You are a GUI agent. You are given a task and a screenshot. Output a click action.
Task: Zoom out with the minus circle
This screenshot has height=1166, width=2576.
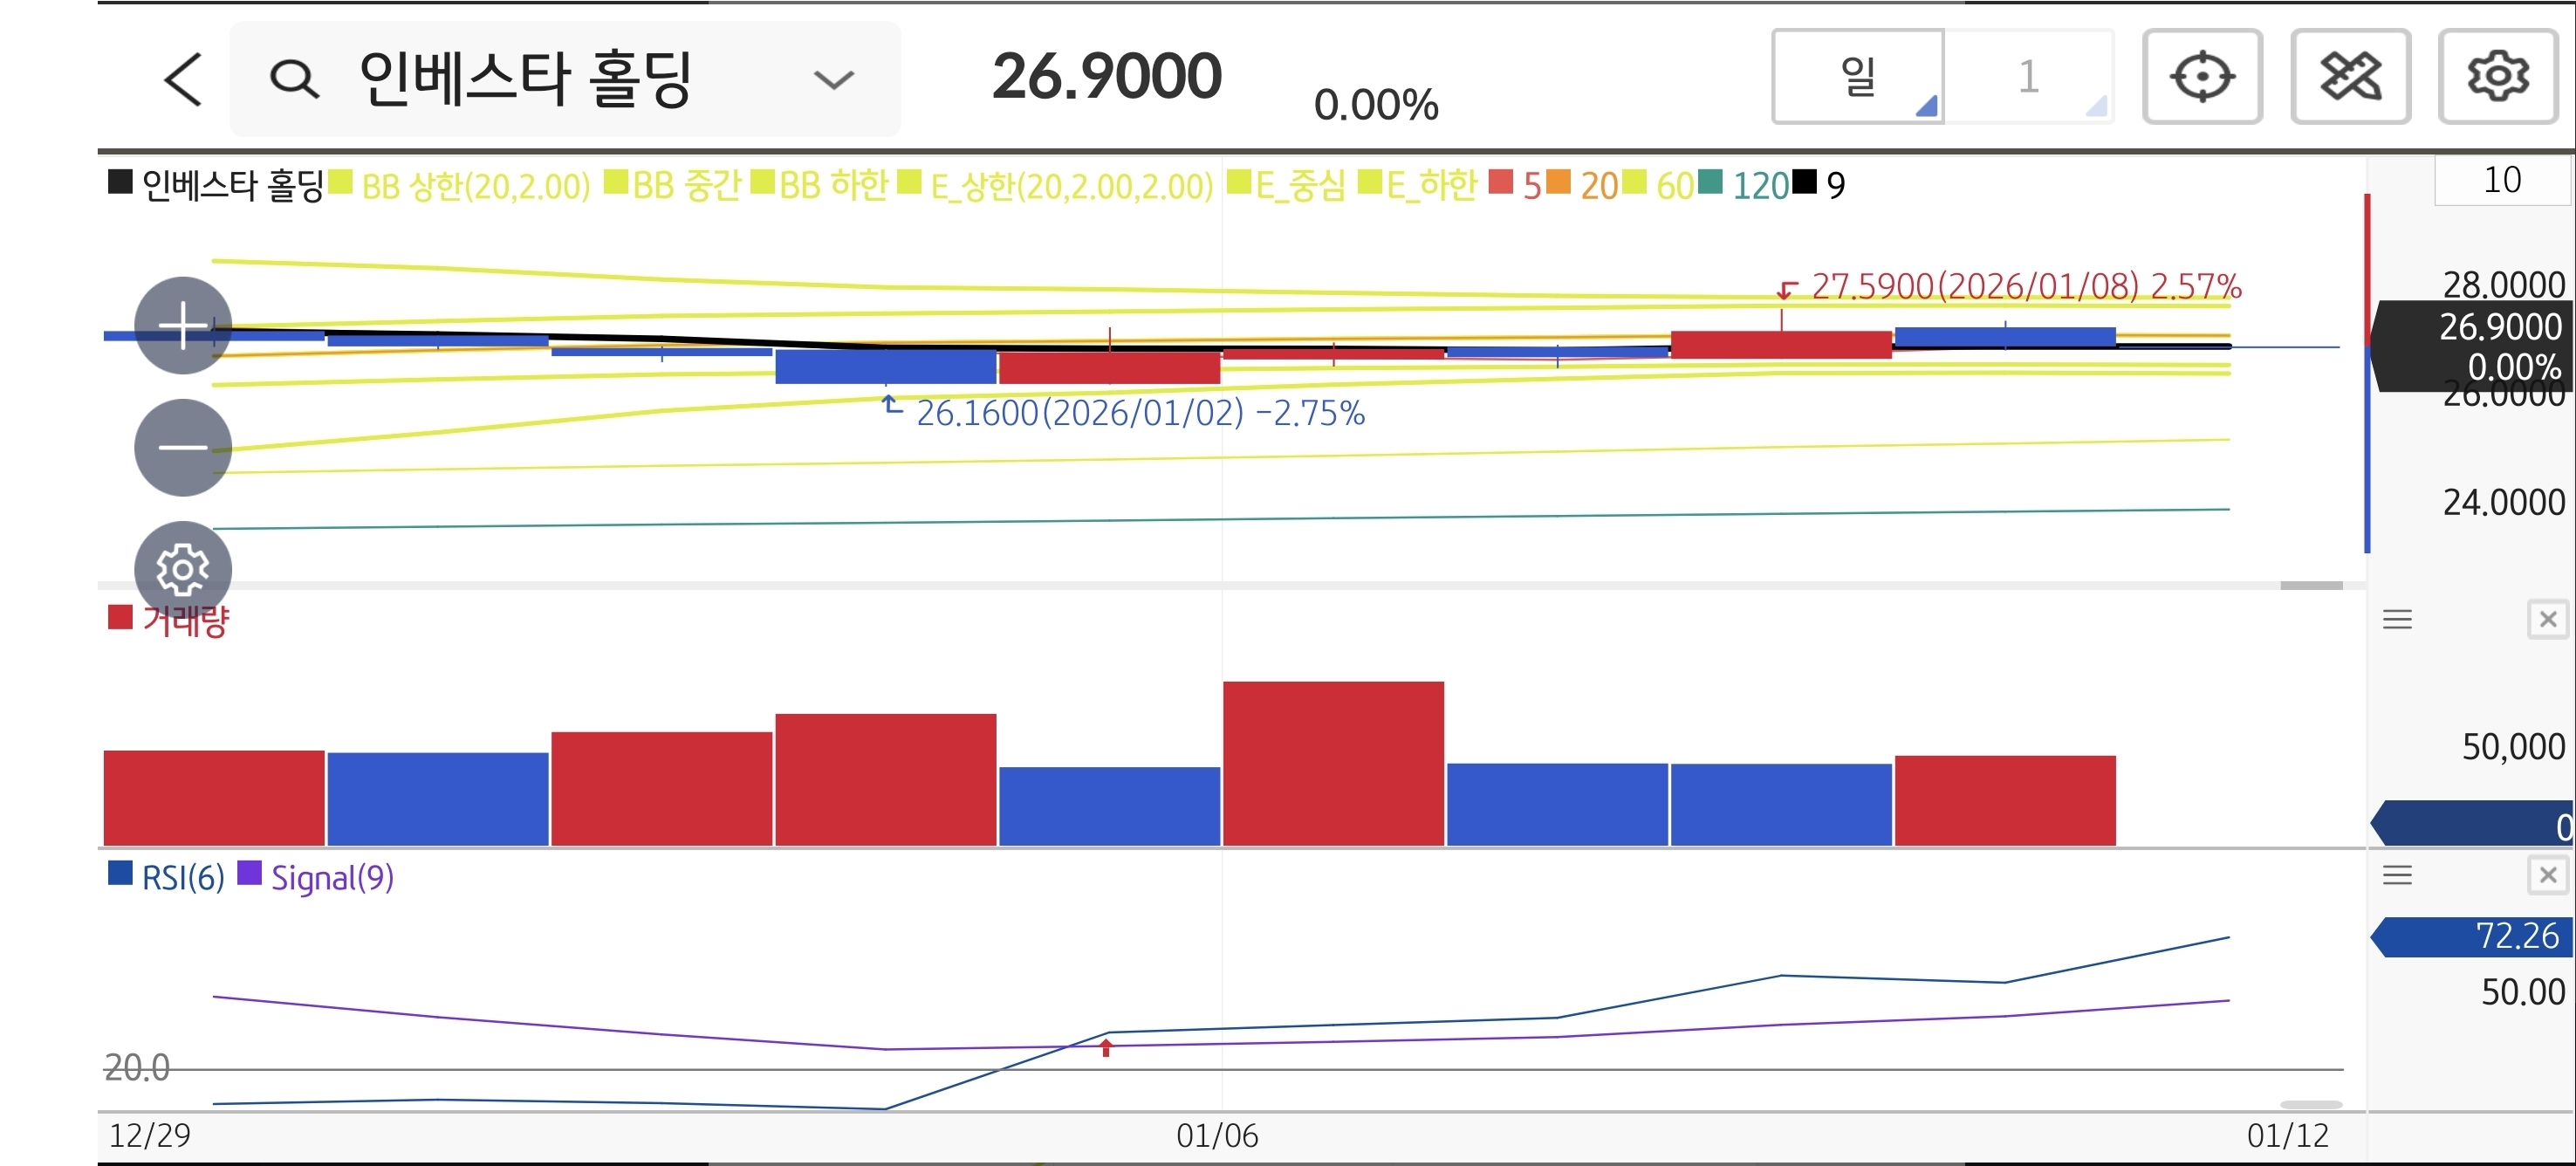click(183, 447)
